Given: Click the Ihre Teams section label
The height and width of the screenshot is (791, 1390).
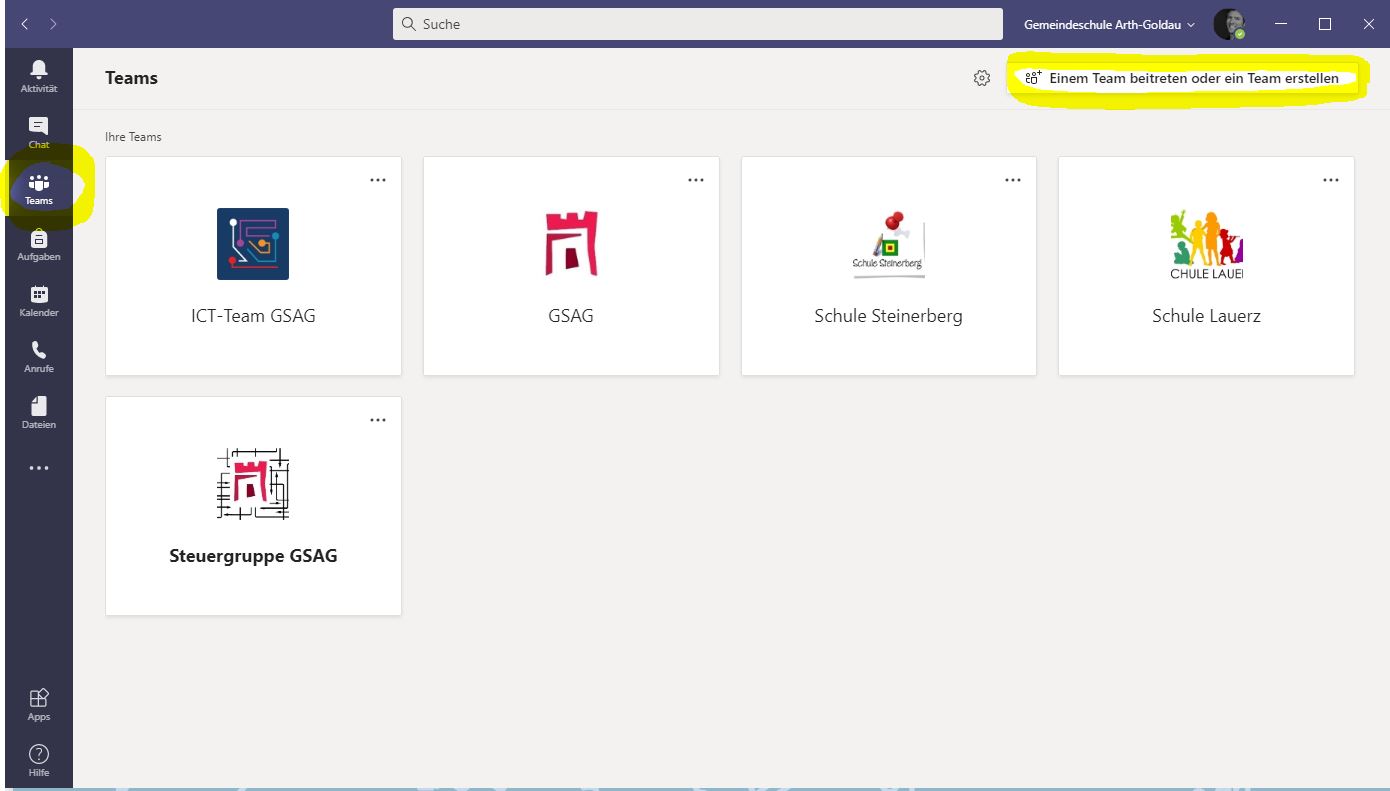Looking at the screenshot, I should pyautogui.click(x=133, y=137).
